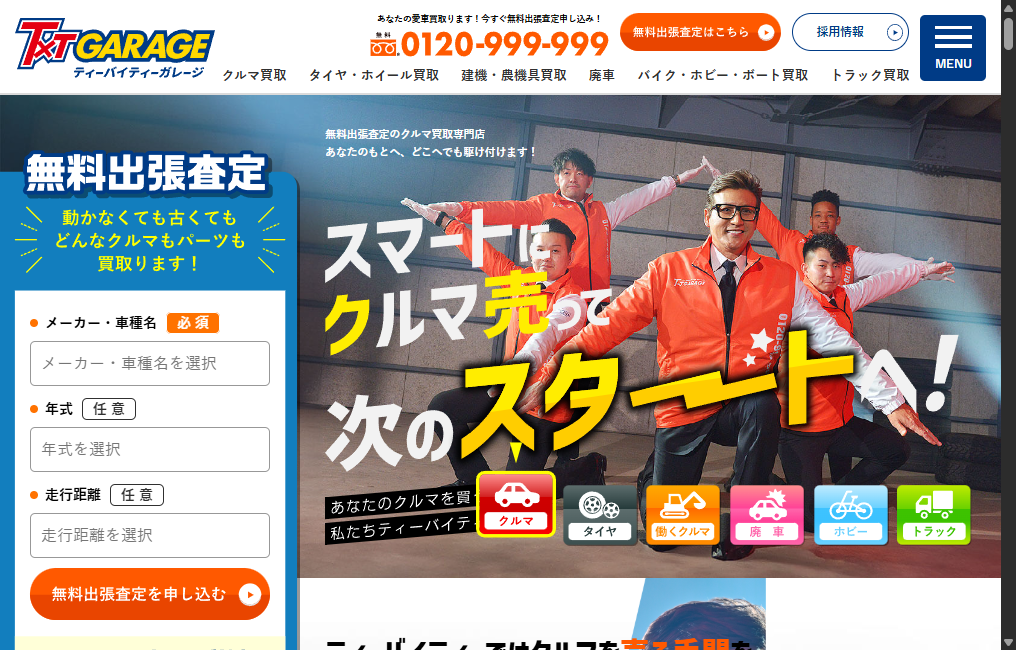Click the TxT GARAGE logo
The height and width of the screenshot is (650, 1016).
(115, 47)
